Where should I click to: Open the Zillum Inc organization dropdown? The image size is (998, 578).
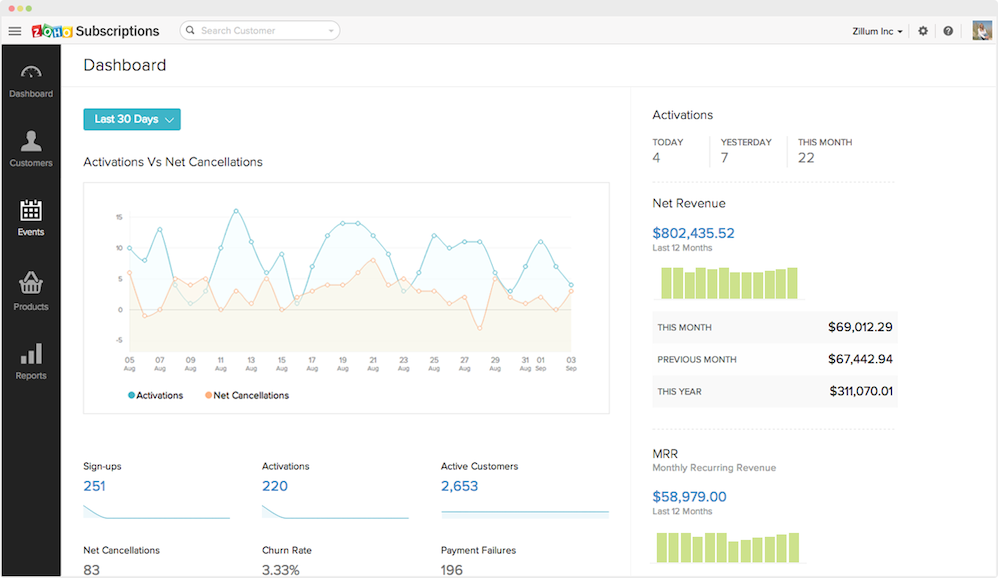coord(873,31)
